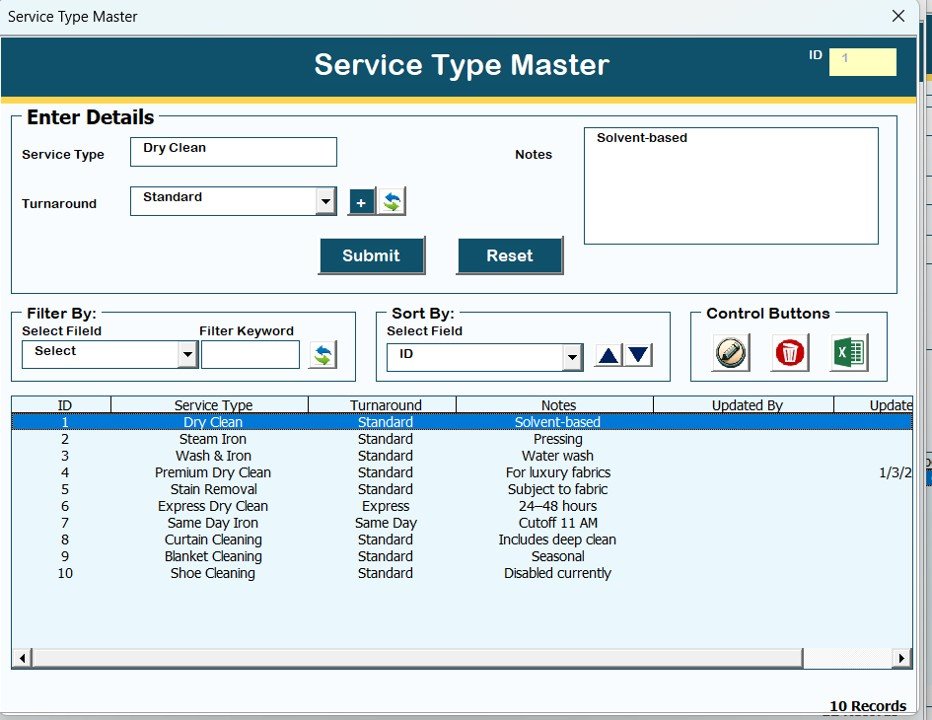
Task: Open the Sort By field dropdown
Action: [572, 357]
